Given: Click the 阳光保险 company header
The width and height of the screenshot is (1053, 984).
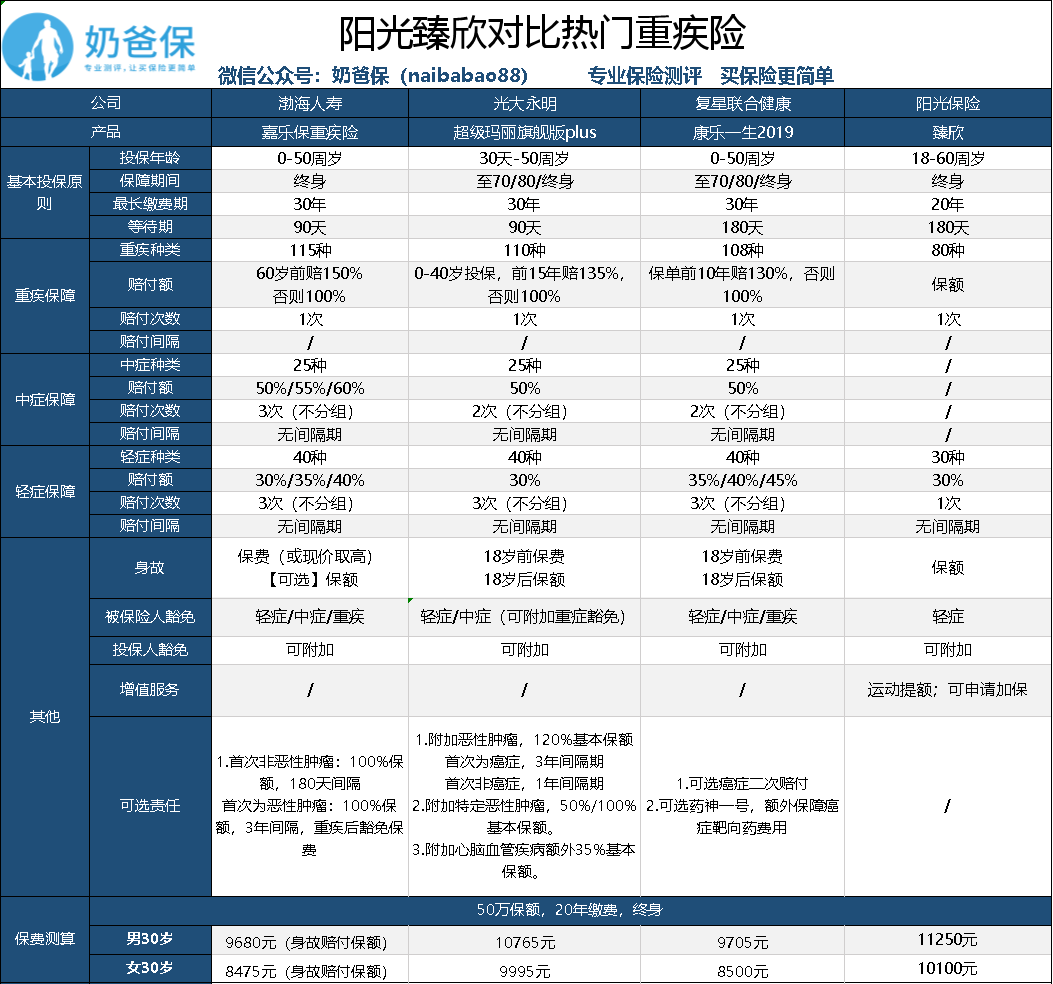Looking at the screenshot, I should [x=948, y=103].
